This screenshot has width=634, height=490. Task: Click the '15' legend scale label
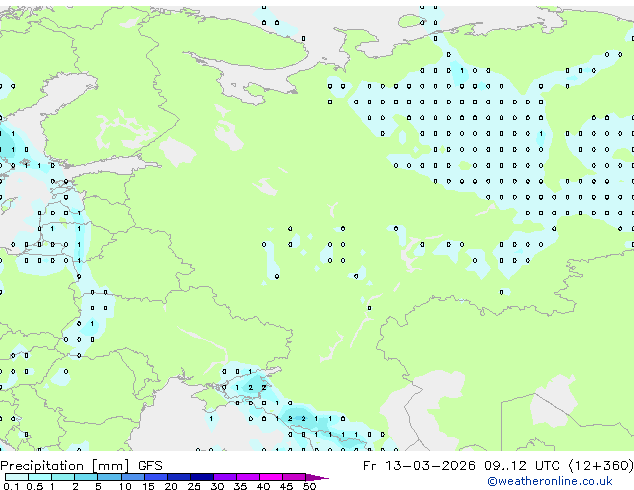148,486
